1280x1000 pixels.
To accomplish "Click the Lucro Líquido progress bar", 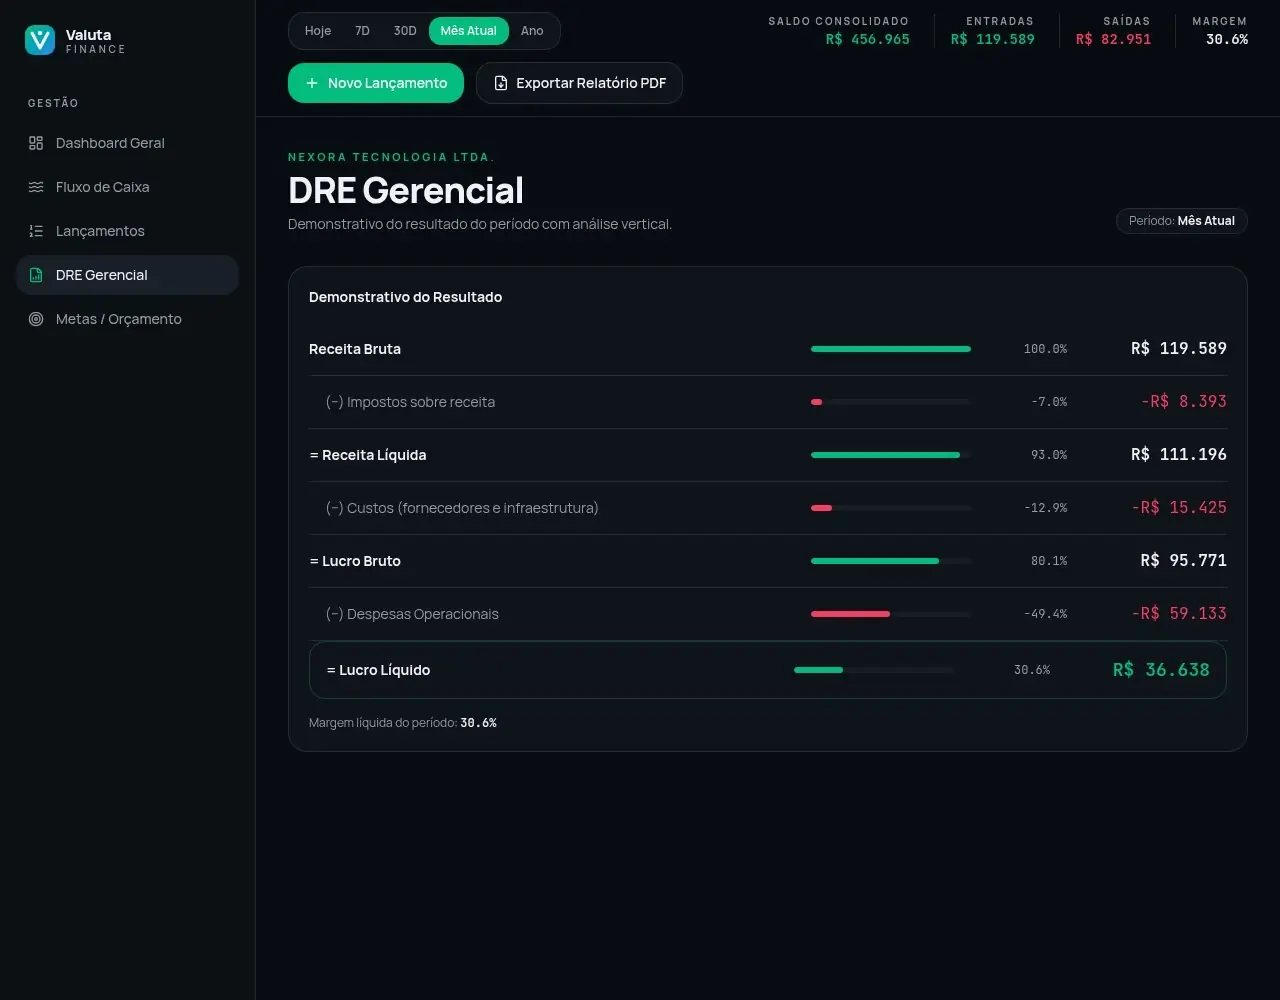I will (x=874, y=670).
